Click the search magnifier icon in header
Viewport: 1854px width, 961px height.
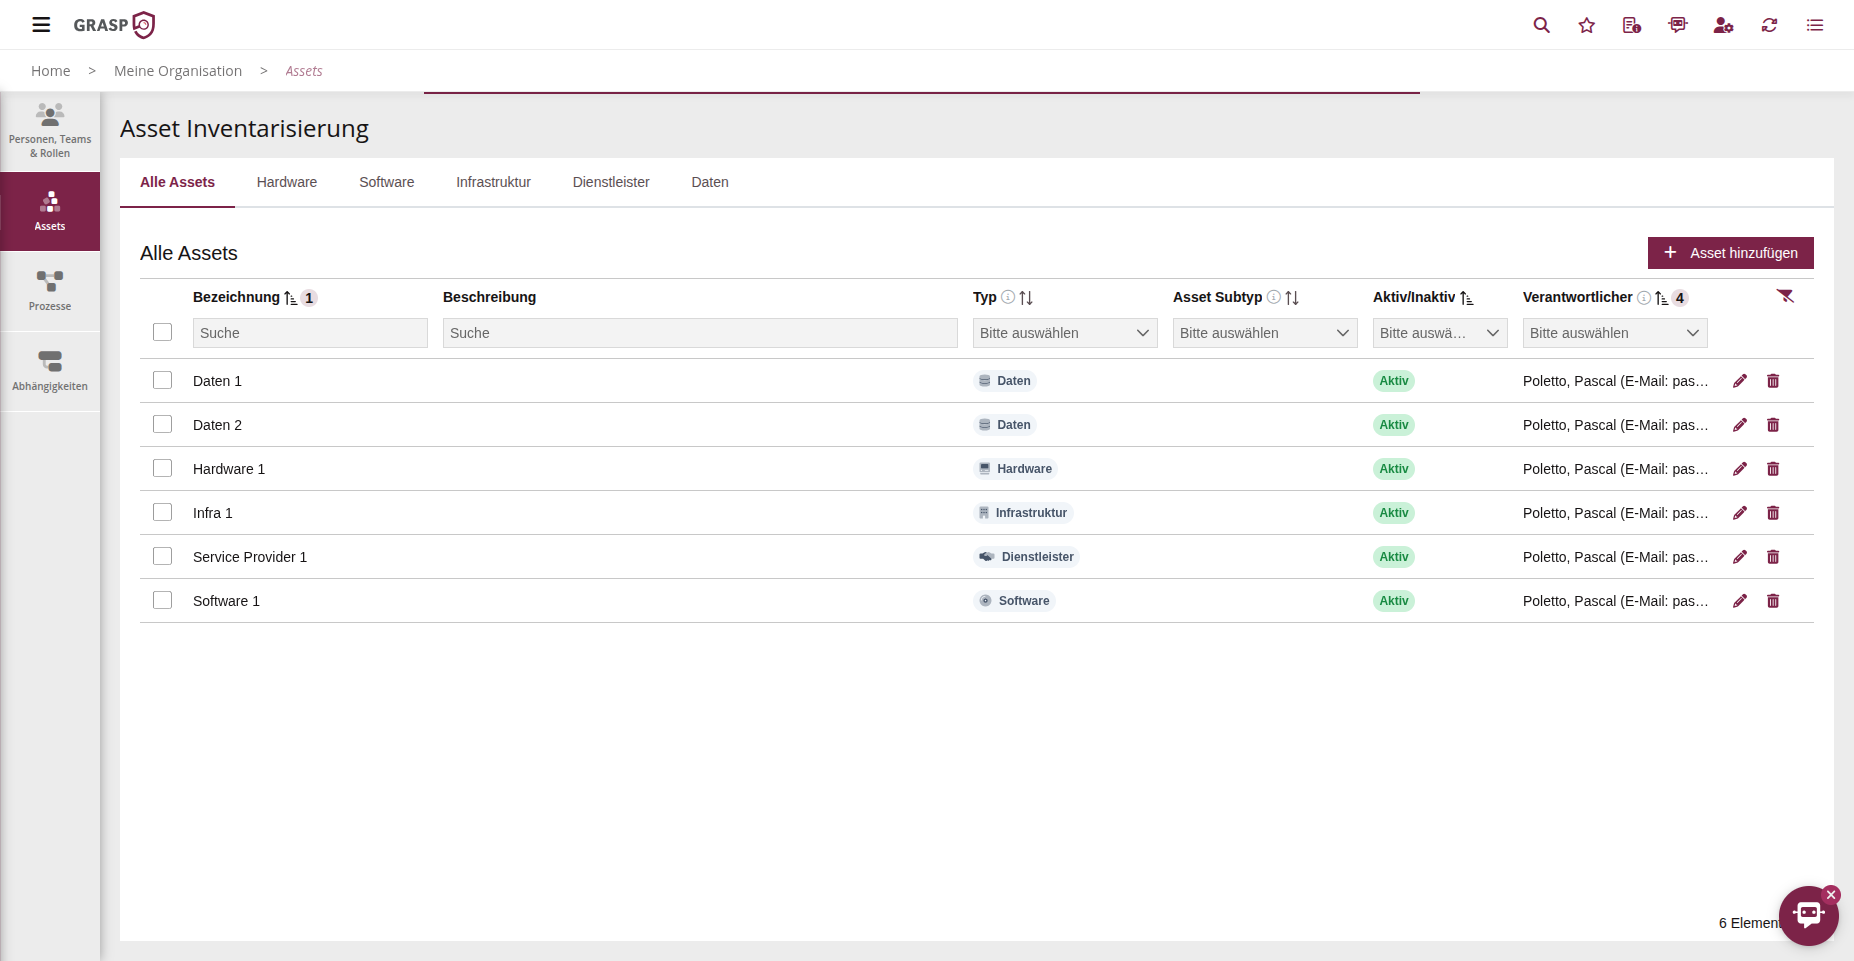1541,25
